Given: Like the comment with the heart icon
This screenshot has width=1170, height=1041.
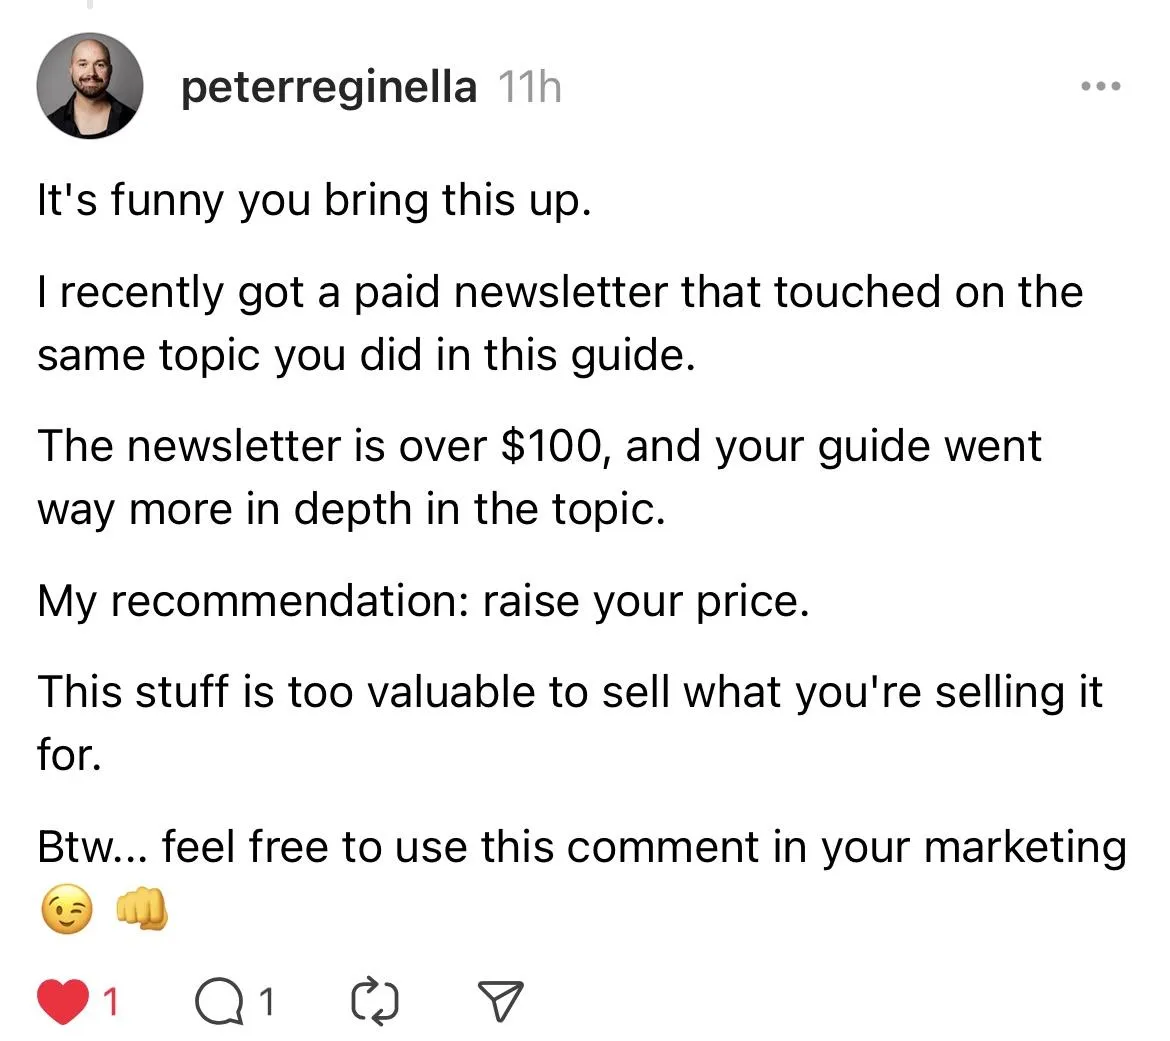Looking at the screenshot, I should [x=62, y=1001].
